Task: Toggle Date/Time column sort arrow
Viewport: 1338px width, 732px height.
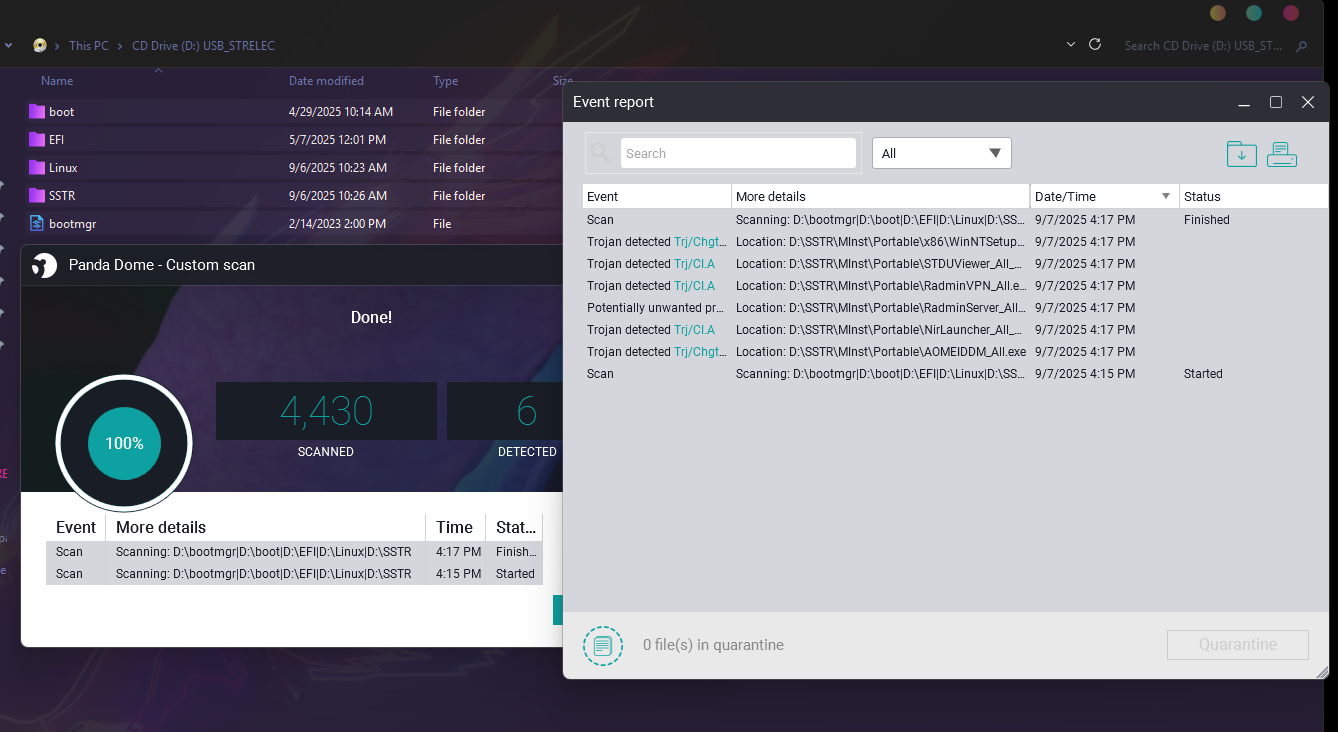Action: (1166, 196)
